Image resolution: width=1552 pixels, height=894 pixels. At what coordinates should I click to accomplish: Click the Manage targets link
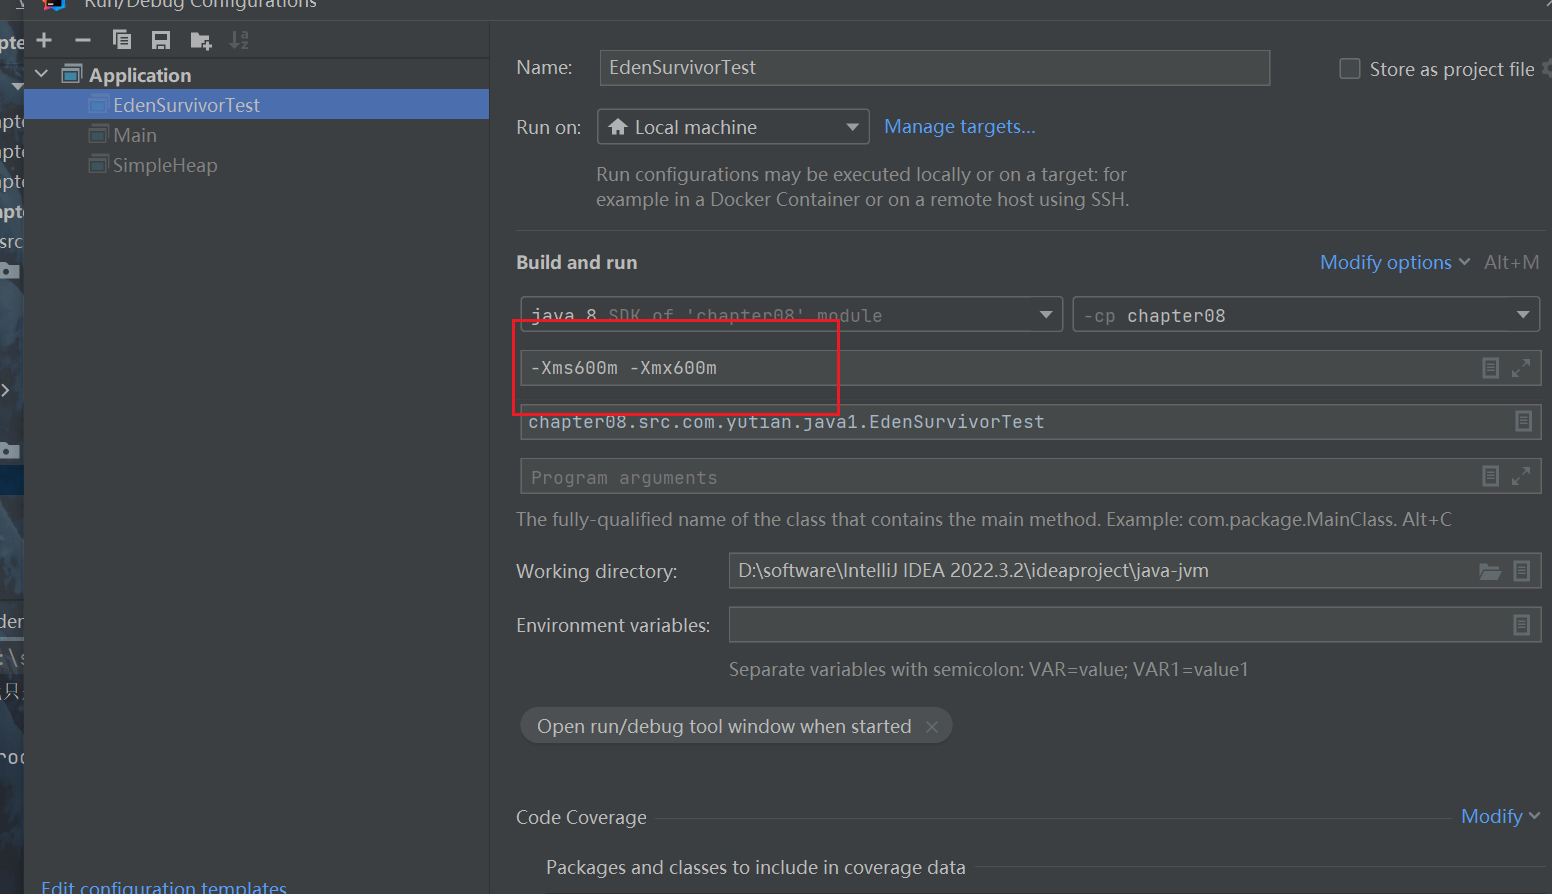click(959, 127)
